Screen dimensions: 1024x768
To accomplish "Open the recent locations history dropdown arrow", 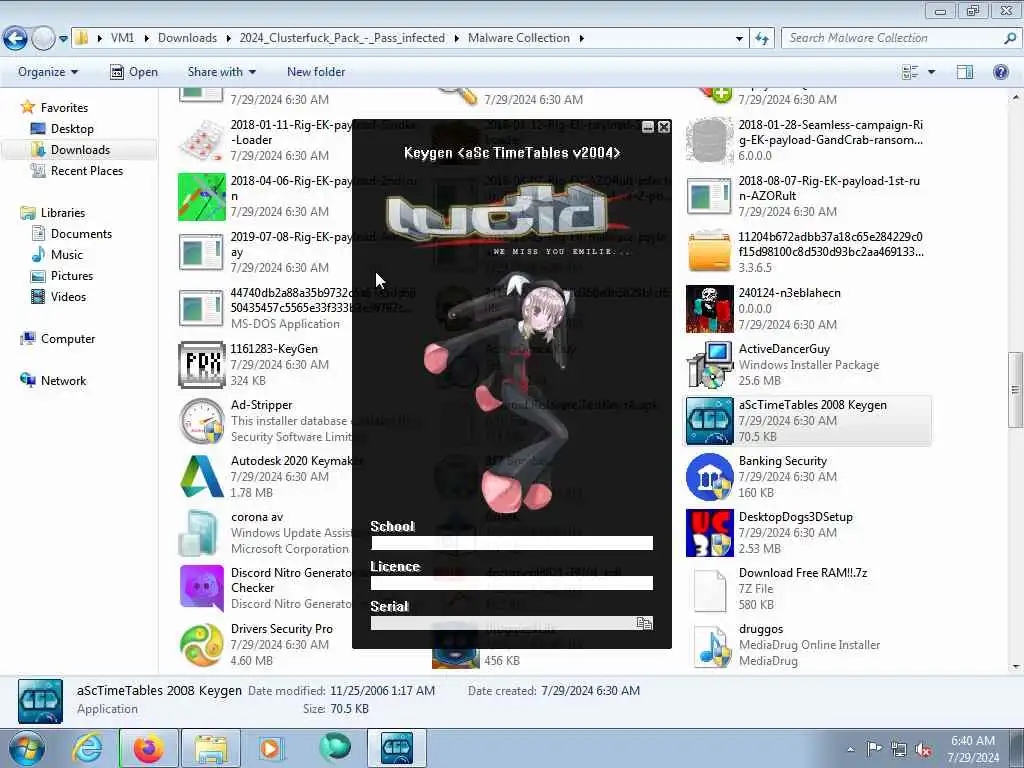I will click(63, 39).
